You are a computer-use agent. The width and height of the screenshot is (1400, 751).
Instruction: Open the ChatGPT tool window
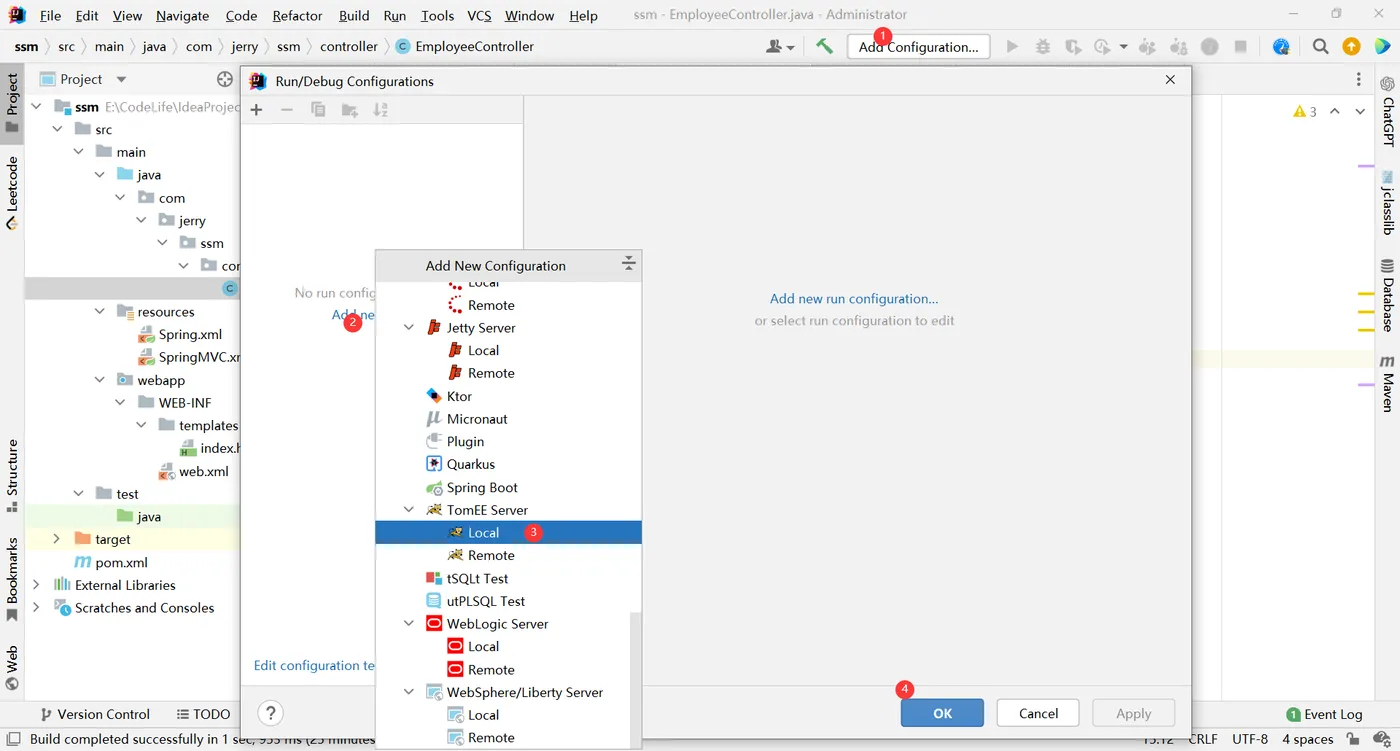[x=1387, y=112]
